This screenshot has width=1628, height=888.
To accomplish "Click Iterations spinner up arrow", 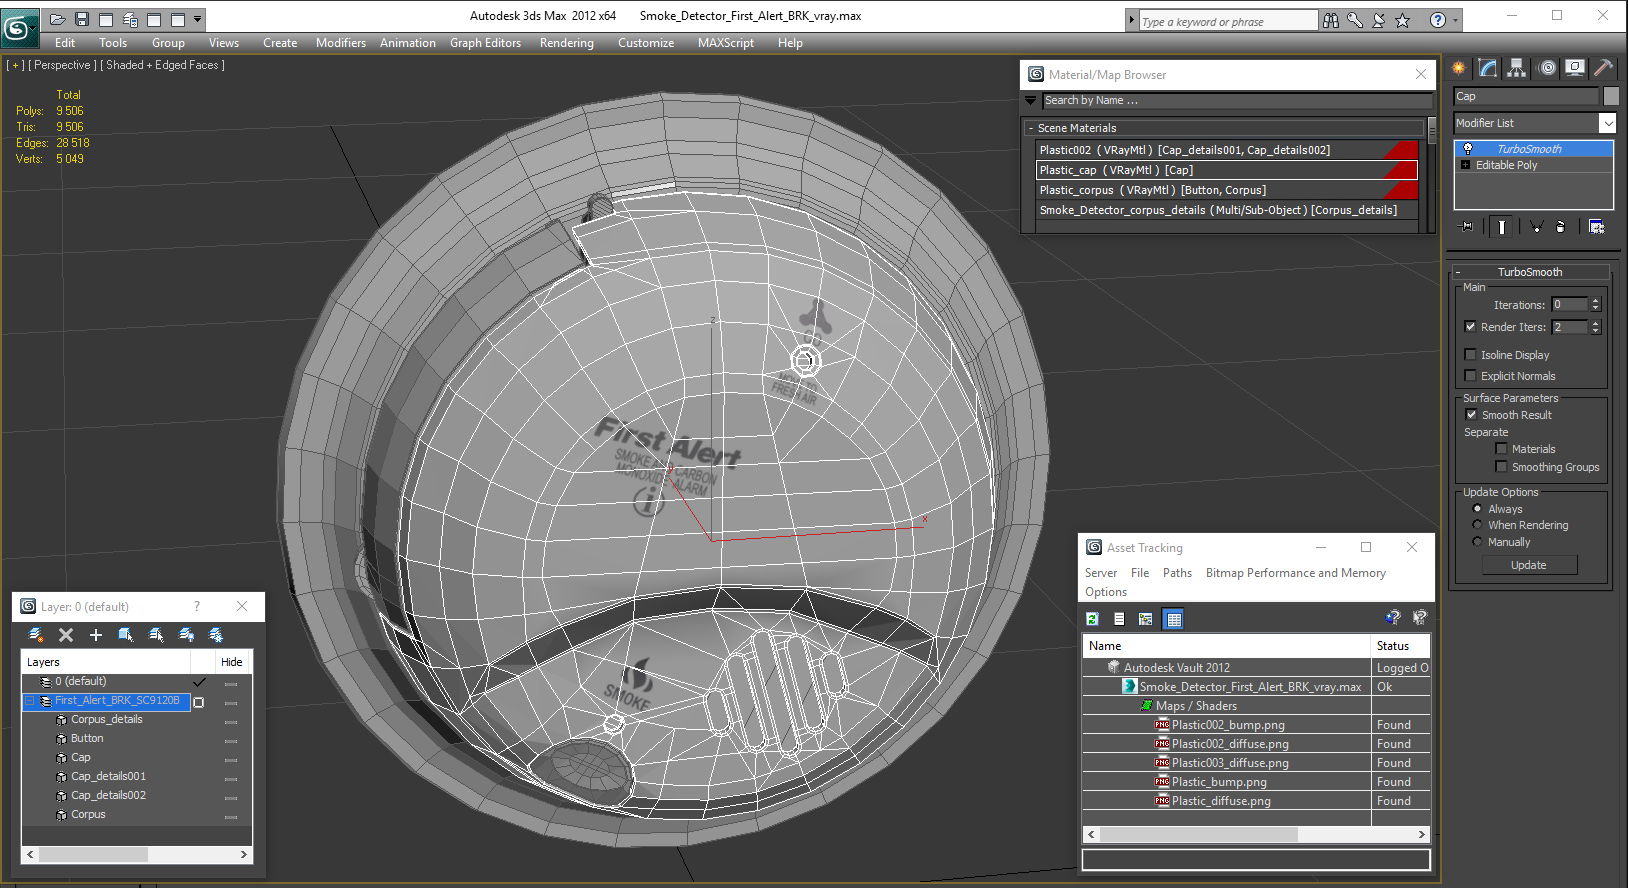I will click(x=1596, y=301).
